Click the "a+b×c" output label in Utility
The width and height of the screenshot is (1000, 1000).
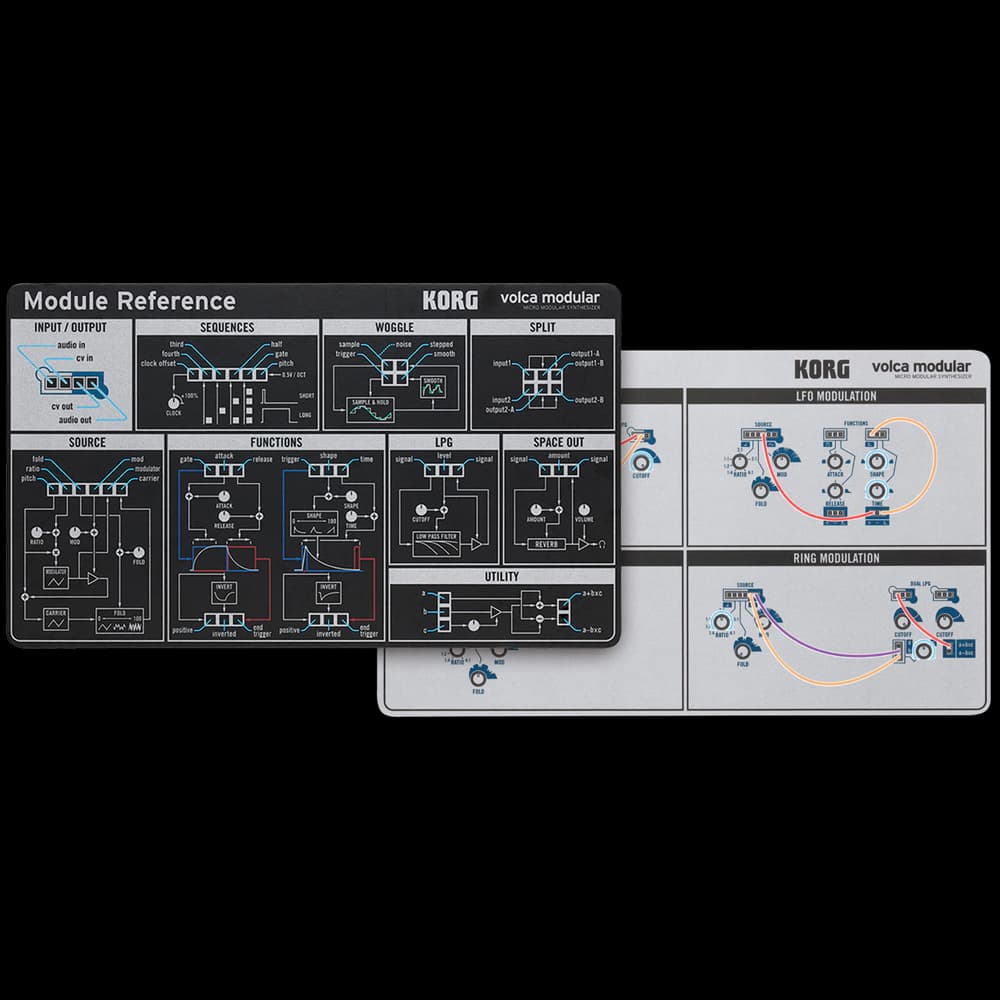(592, 594)
